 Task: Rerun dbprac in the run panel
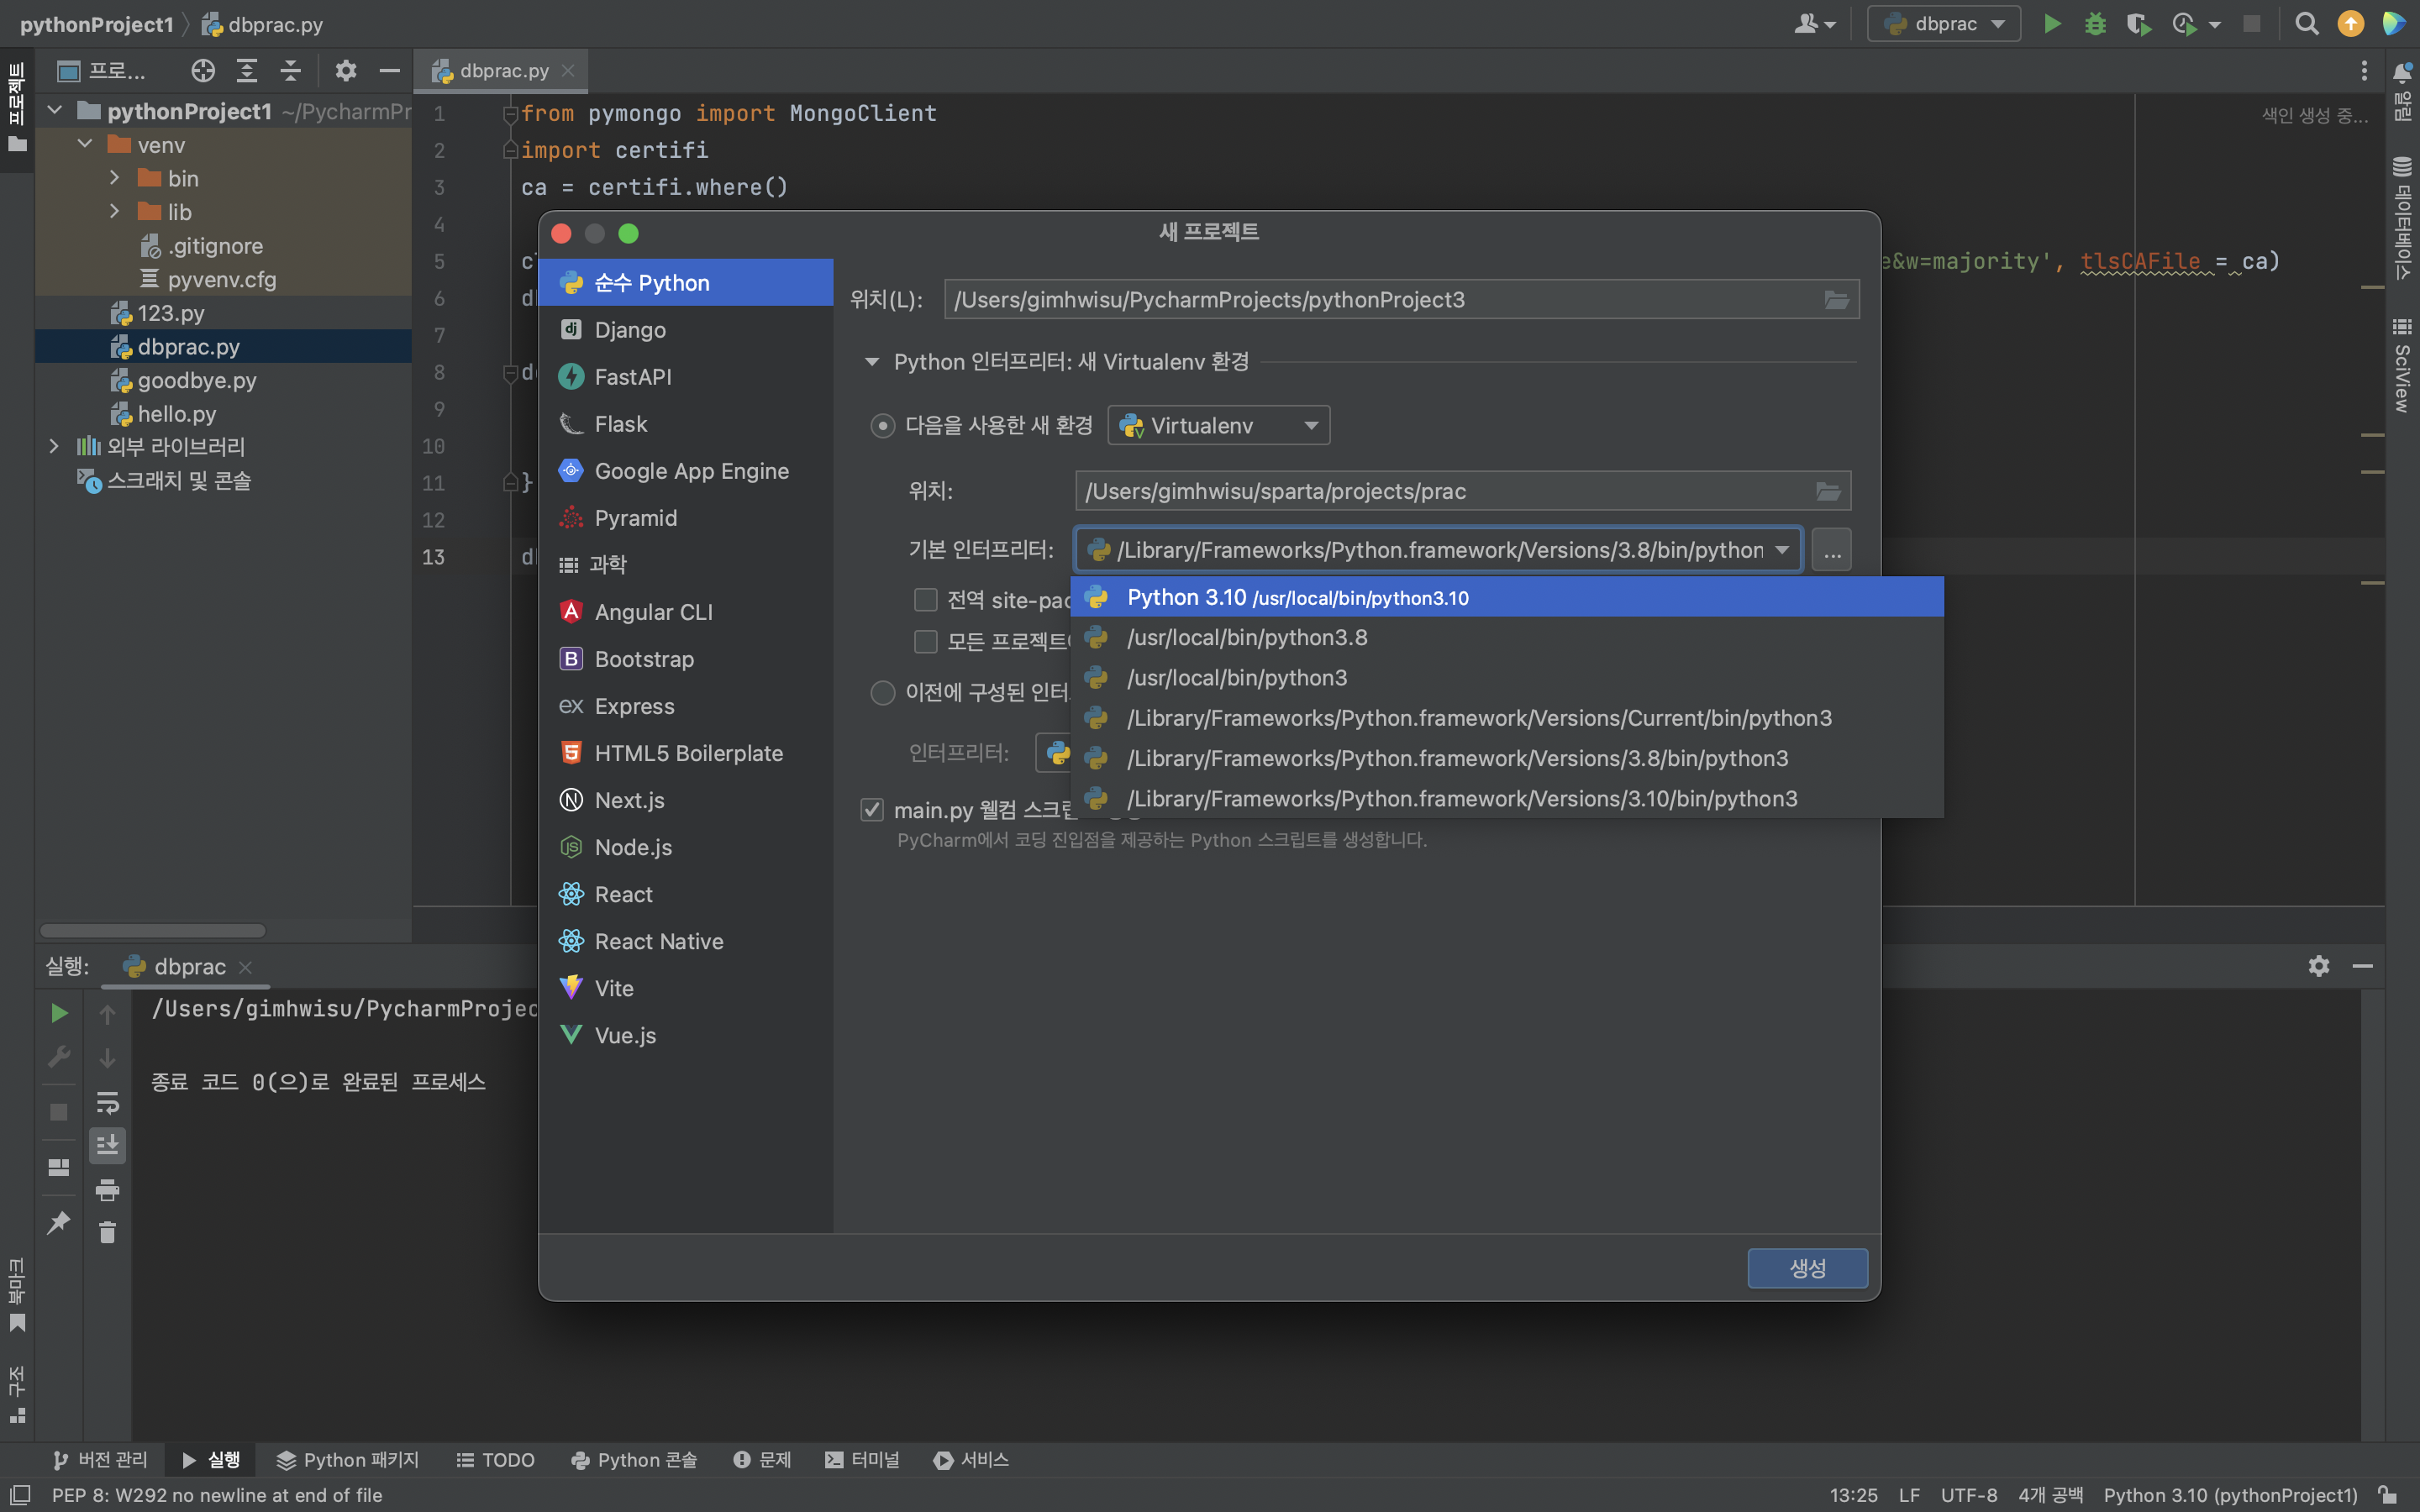[x=59, y=1013]
